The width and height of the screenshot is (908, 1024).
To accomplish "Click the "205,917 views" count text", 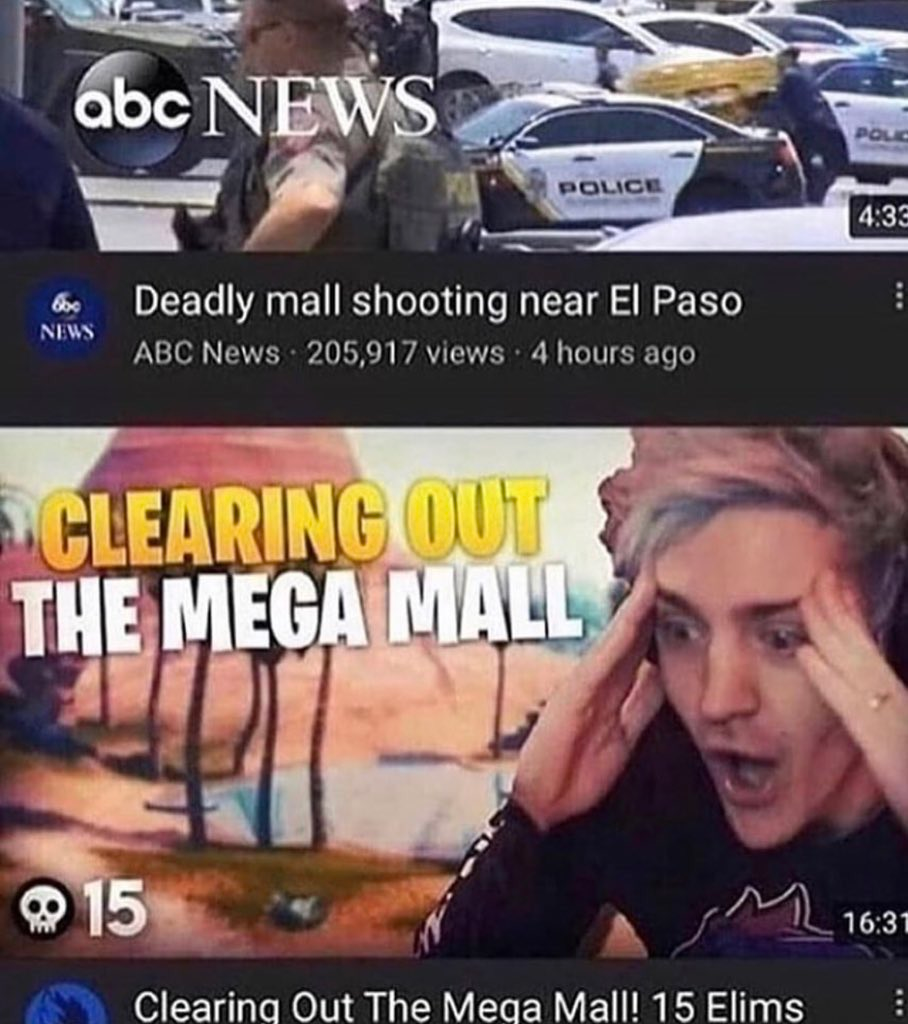I will point(405,353).
